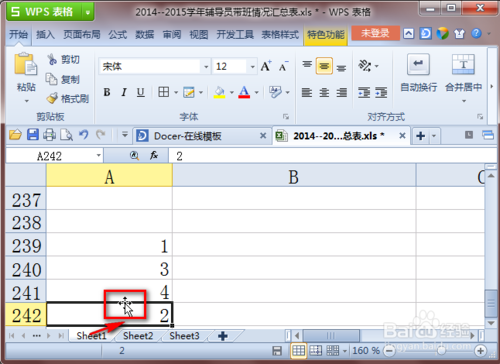Select the Format Painter (格式刷) tool
500x364 pixels.
point(68,98)
